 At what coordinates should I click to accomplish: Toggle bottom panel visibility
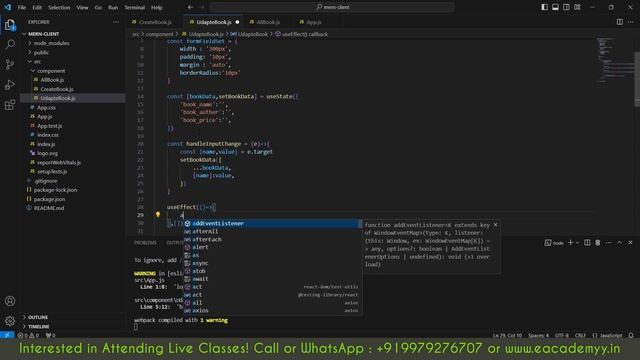click(556, 7)
